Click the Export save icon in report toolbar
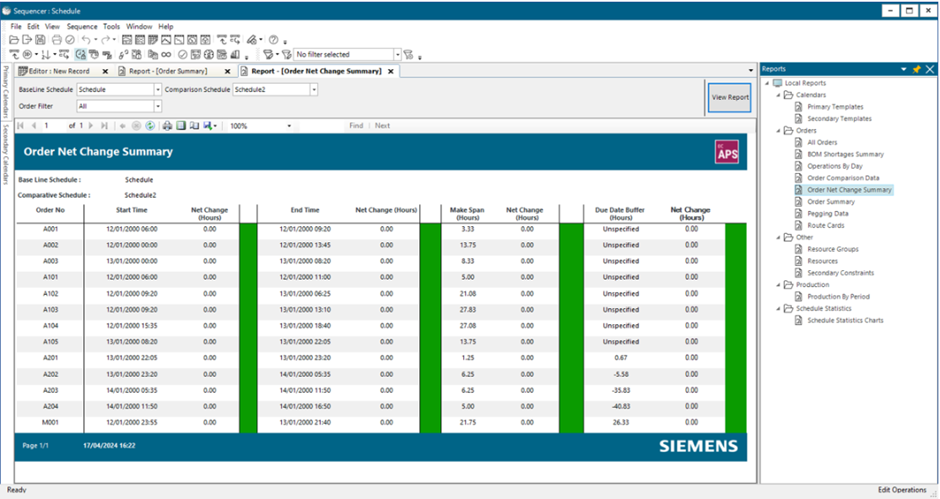The image size is (940, 499). pyautogui.click(x=207, y=126)
